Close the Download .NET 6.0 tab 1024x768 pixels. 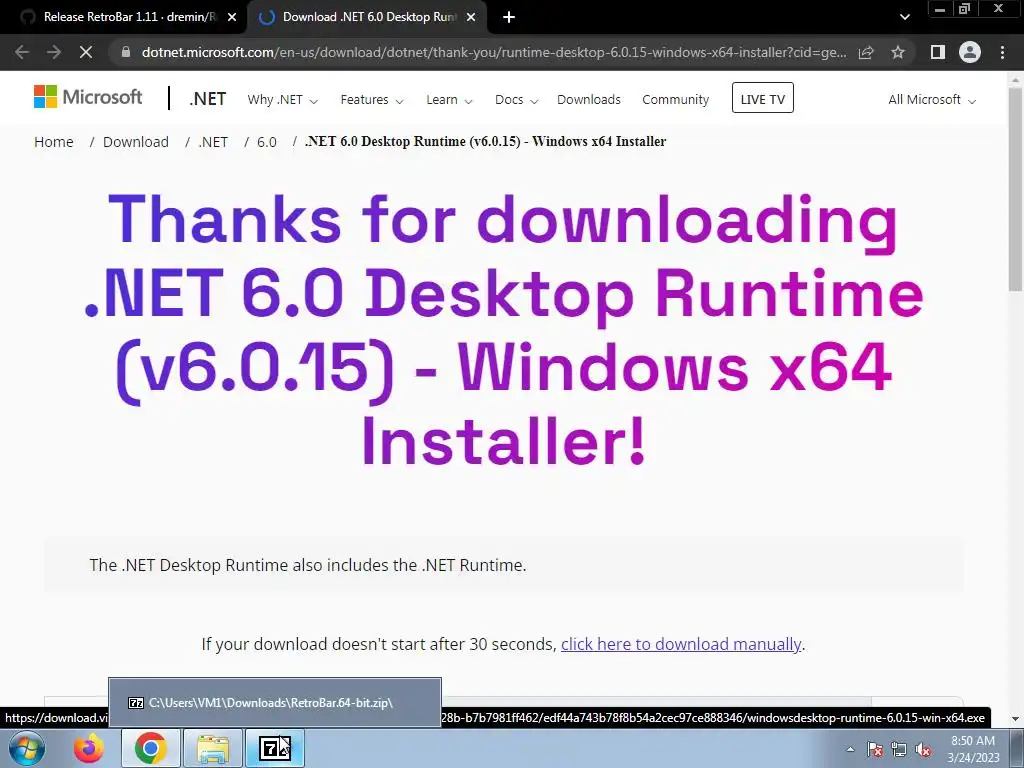471,18
